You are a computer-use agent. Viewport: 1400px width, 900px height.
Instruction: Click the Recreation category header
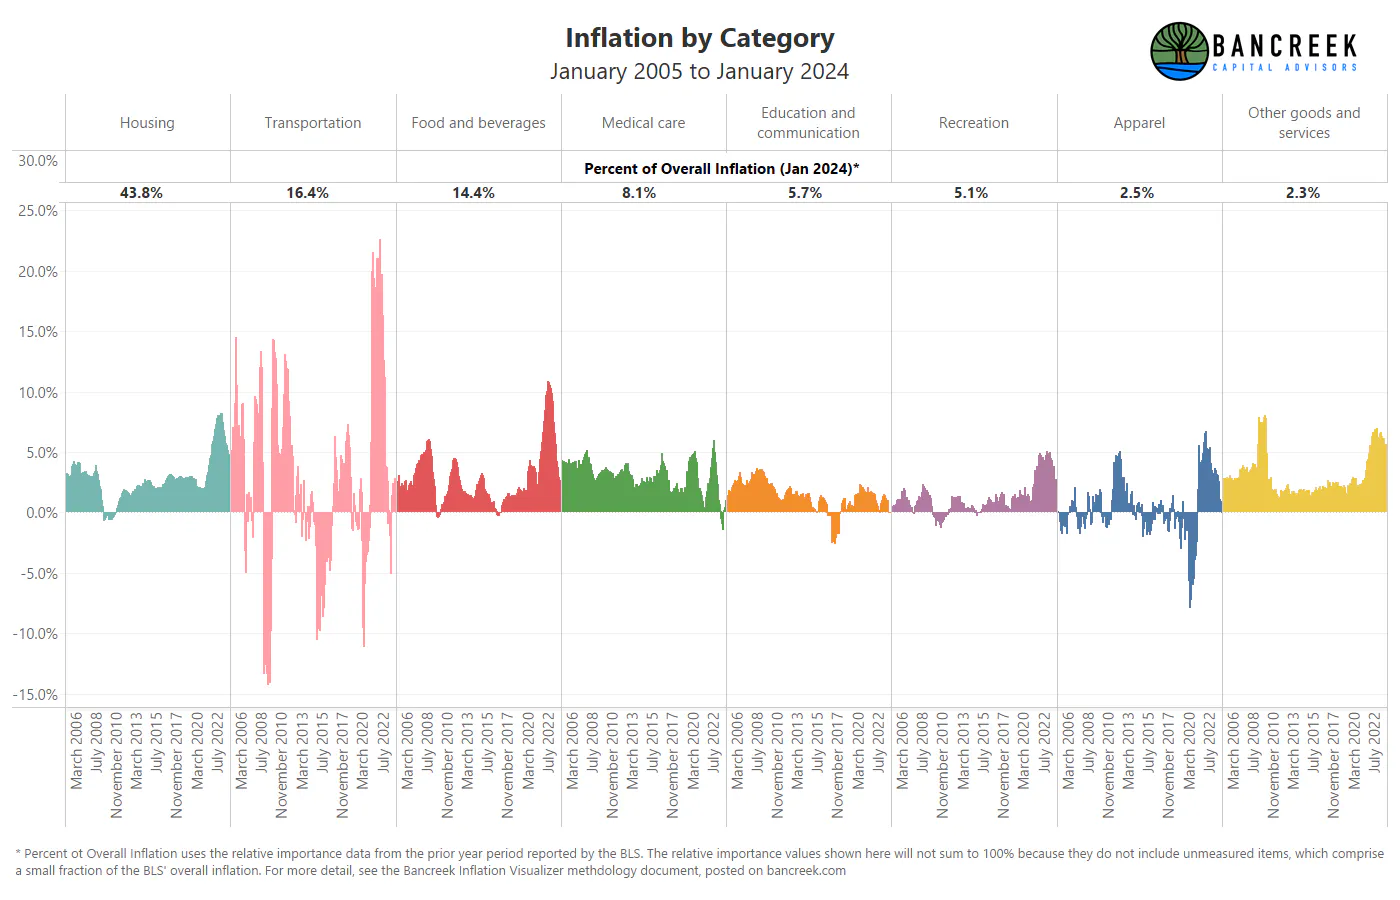click(974, 123)
